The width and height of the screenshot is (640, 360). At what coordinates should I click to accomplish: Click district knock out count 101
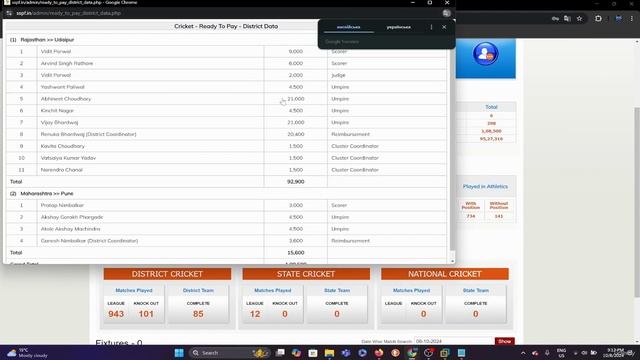click(146, 314)
